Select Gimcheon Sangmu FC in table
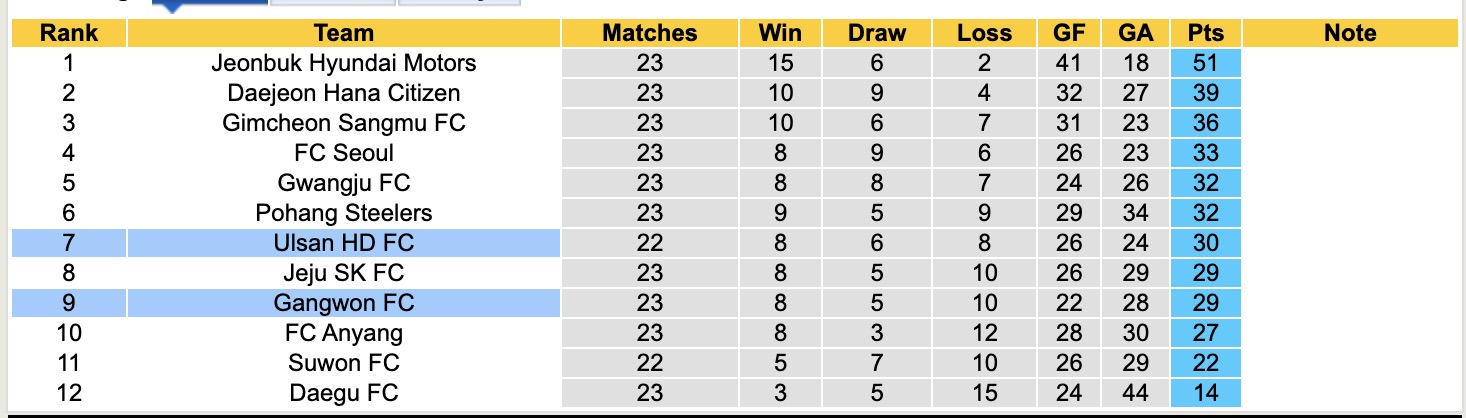Image resolution: width=1466 pixels, height=418 pixels. point(343,123)
